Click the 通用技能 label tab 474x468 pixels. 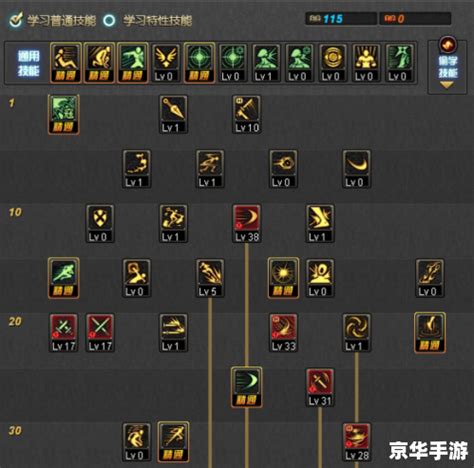point(29,63)
